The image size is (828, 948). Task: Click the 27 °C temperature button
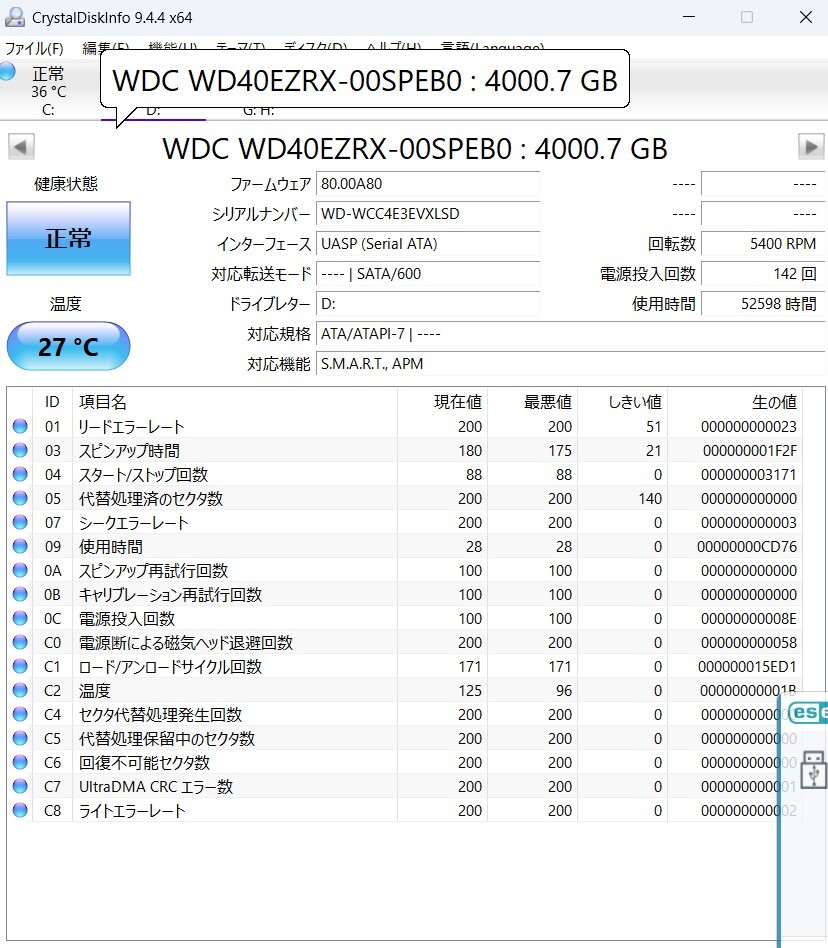pyautogui.click(x=68, y=346)
